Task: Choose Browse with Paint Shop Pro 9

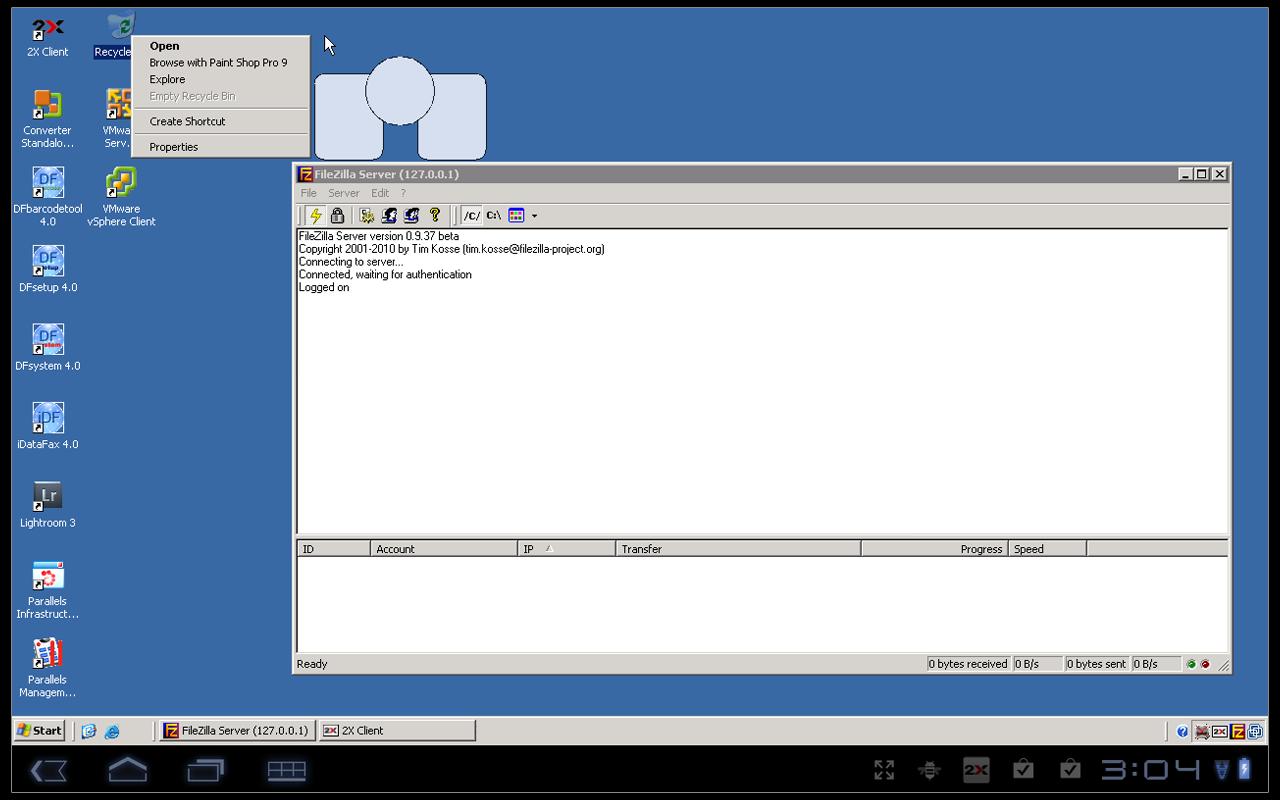Action: [219, 62]
